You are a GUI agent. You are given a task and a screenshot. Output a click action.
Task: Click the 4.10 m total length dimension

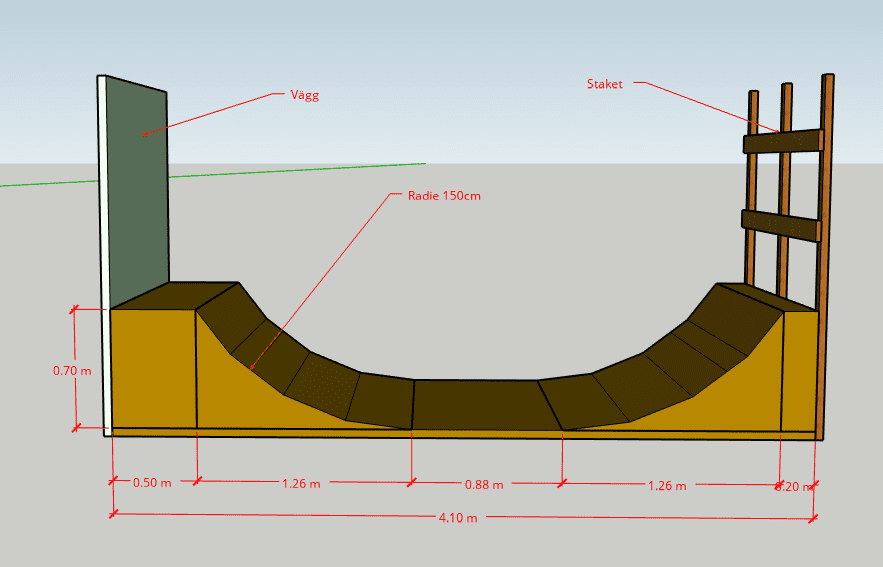click(457, 518)
